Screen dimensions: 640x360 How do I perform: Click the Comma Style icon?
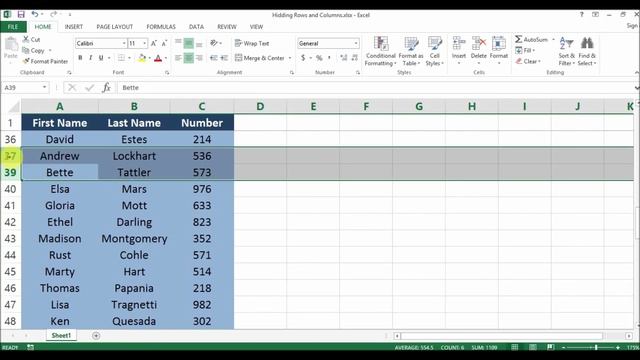click(x=329, y=58)
